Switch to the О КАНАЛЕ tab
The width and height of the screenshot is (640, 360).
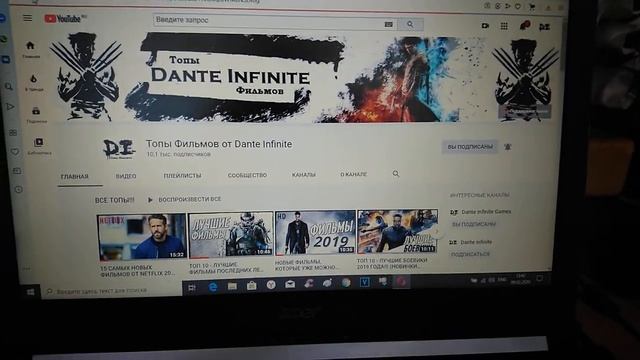353,174
